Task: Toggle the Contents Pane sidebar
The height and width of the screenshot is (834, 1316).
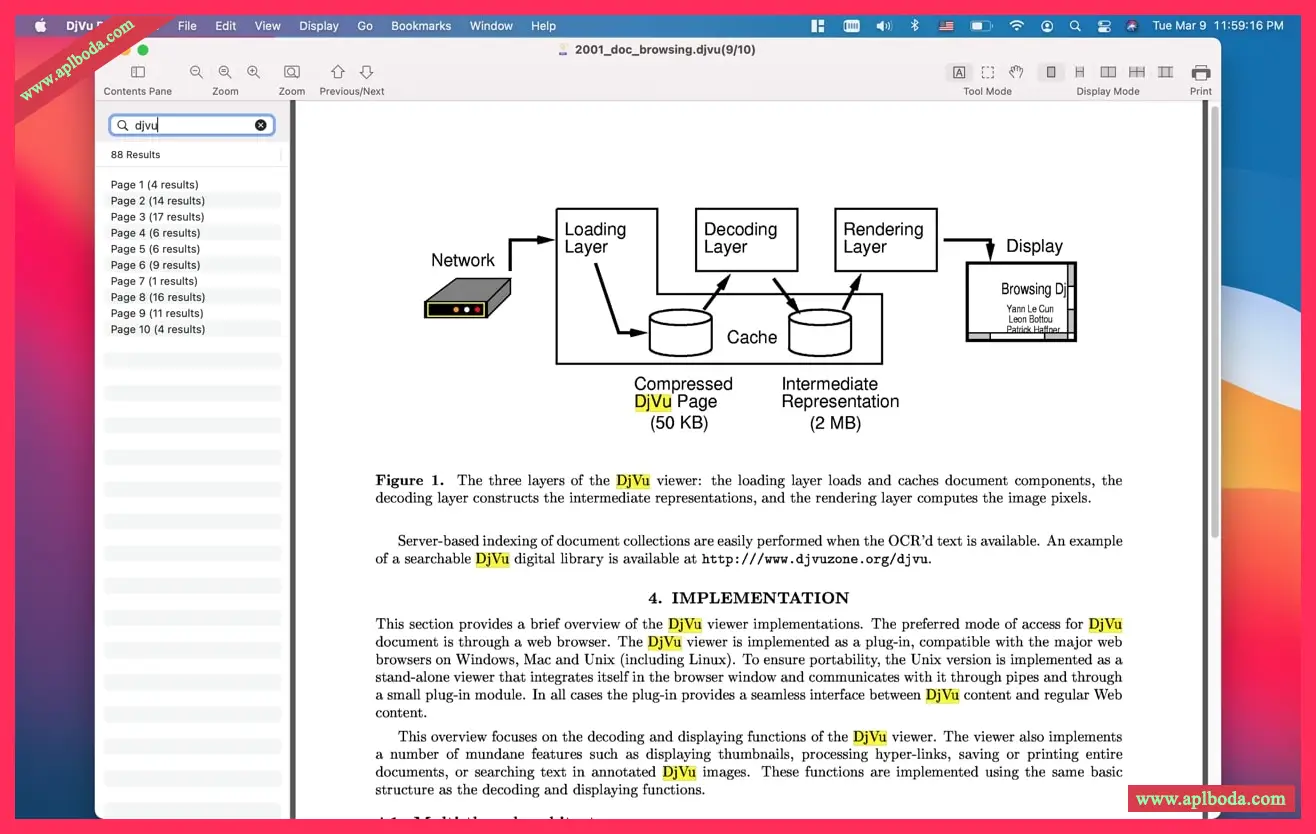Action: (x=138, y=72)
